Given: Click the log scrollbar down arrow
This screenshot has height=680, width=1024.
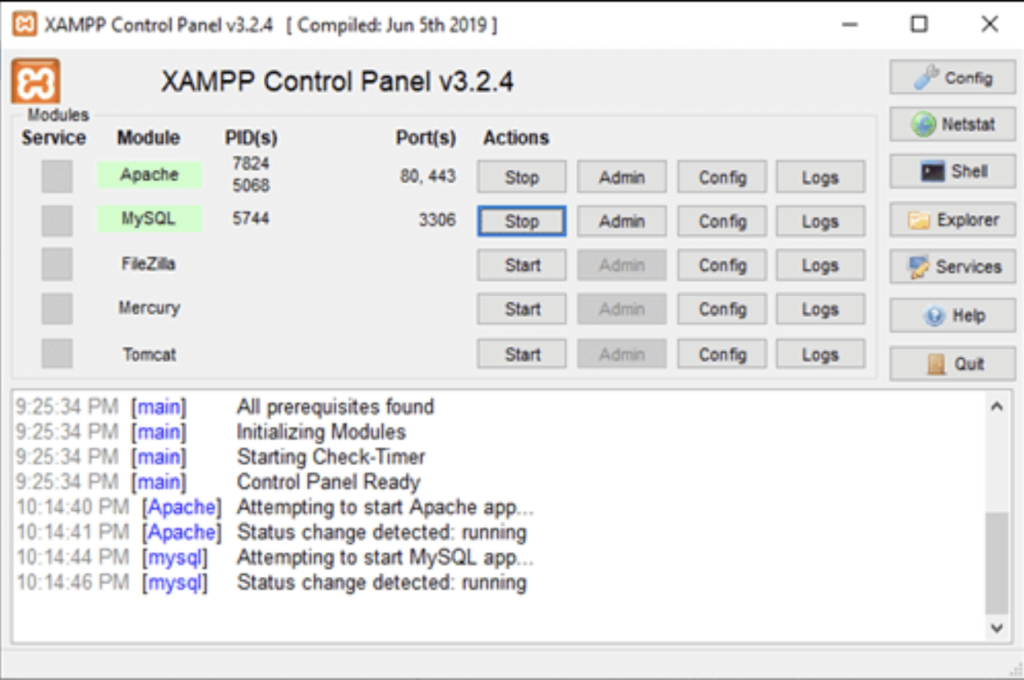Looking at the screenshot, I should pyautogui.click(x=996, y=629).
